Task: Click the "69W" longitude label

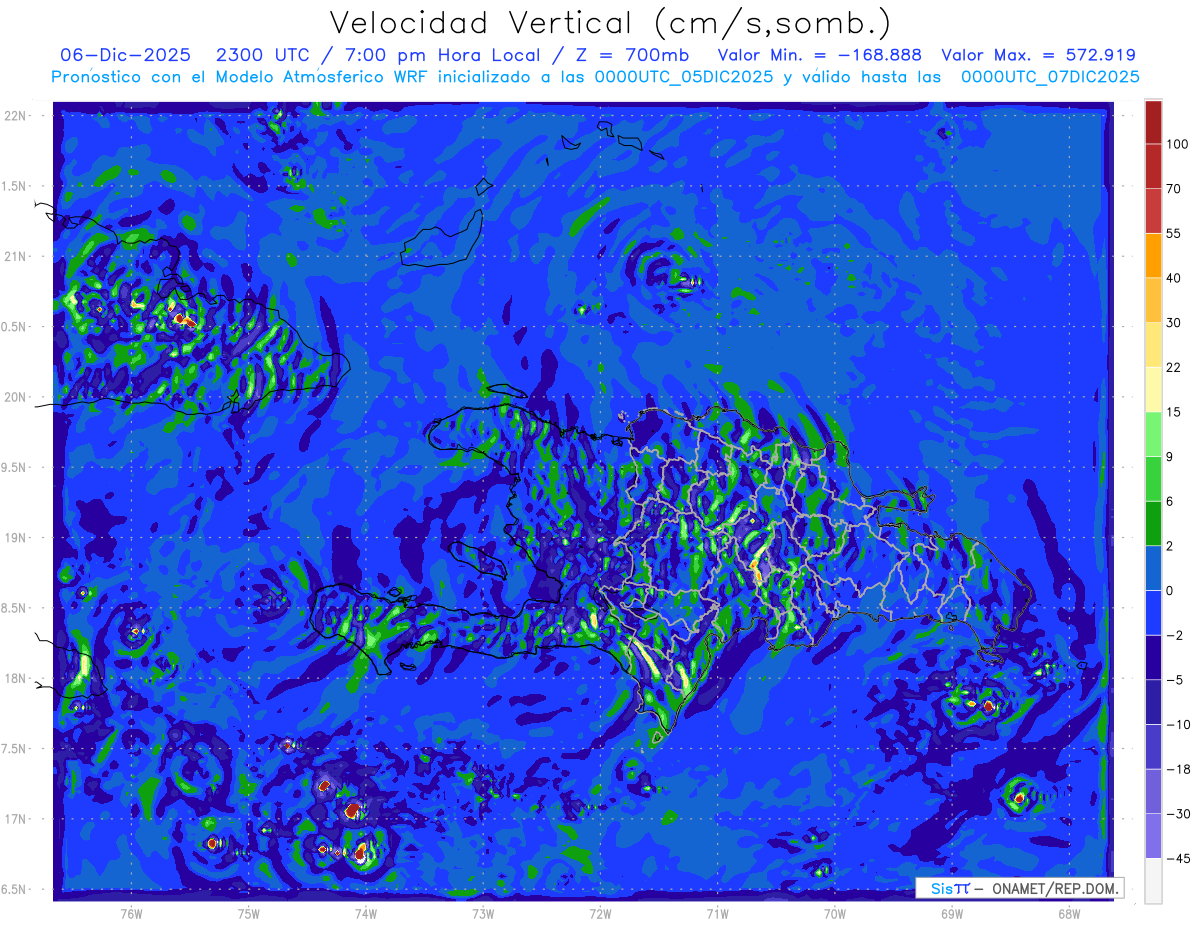Action: click(x=952, y=914)
